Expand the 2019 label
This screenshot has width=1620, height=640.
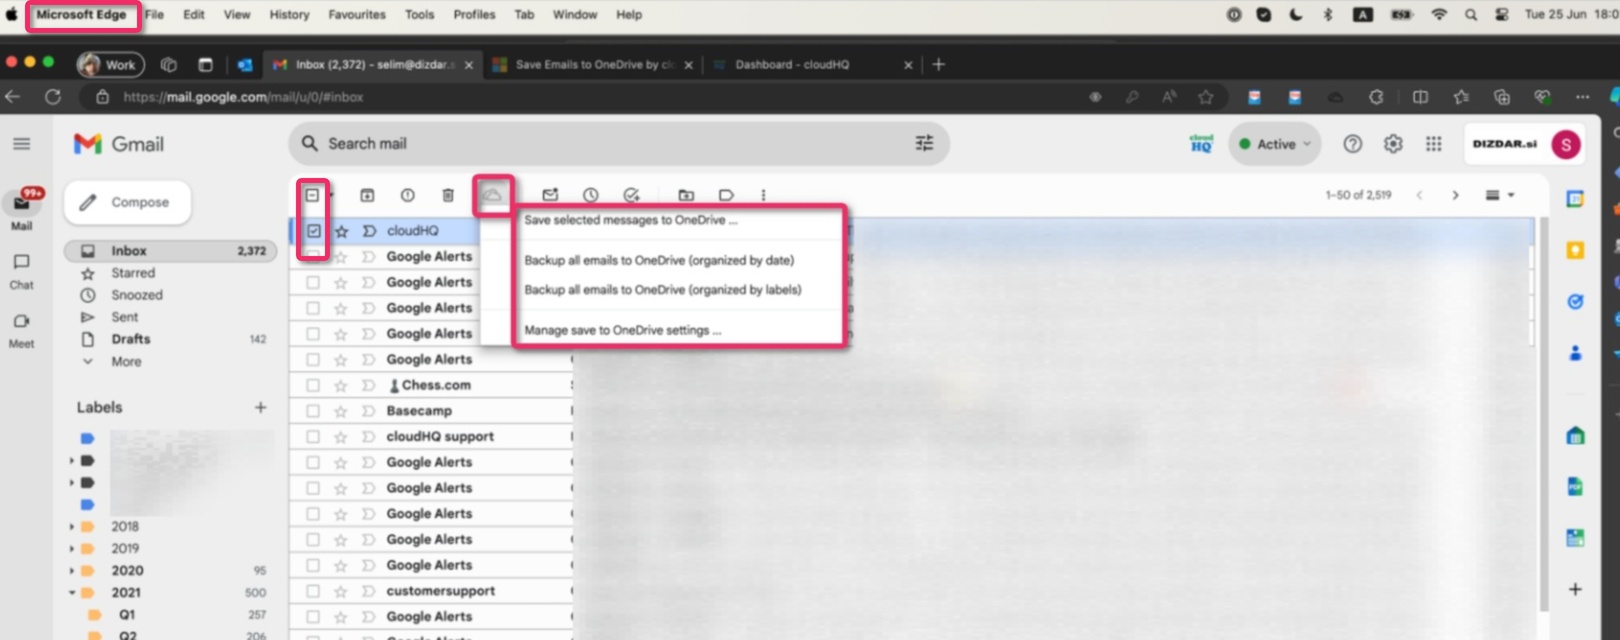tap(72, 549)
